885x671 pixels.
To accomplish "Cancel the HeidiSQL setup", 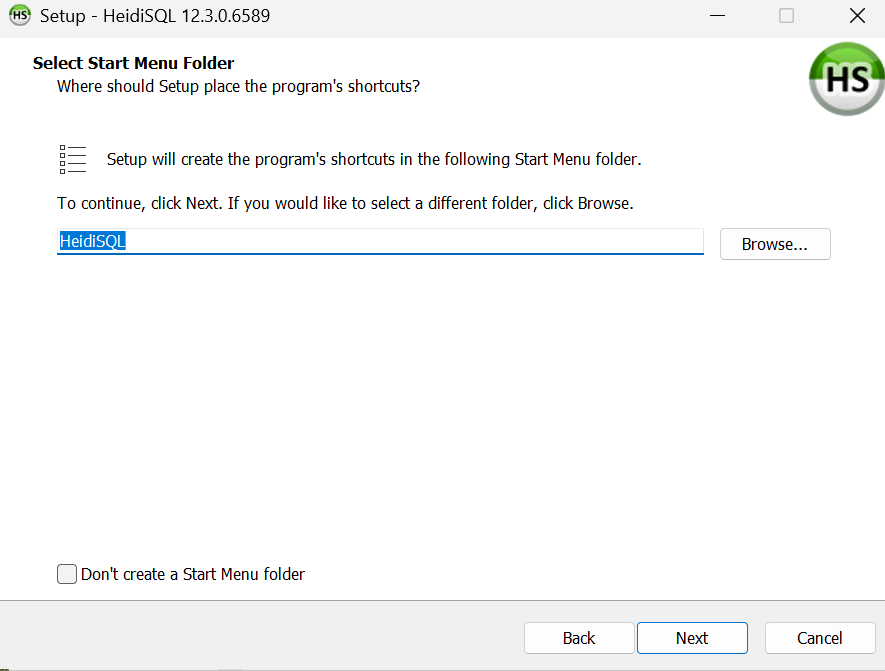I will (x=820, y=638).
